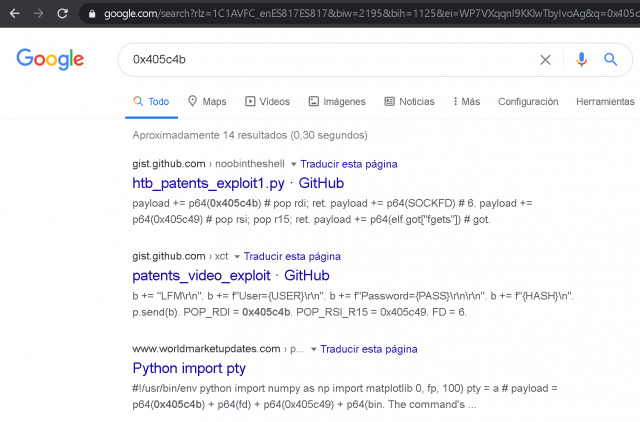
Task: Clear the search query with X icon
Action: coord(545,60)
